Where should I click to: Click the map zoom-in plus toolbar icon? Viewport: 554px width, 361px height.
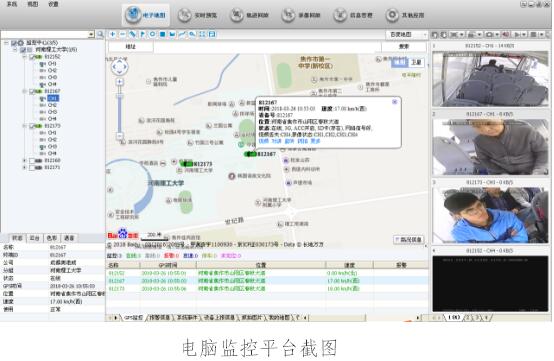click(x=113, y=34)
